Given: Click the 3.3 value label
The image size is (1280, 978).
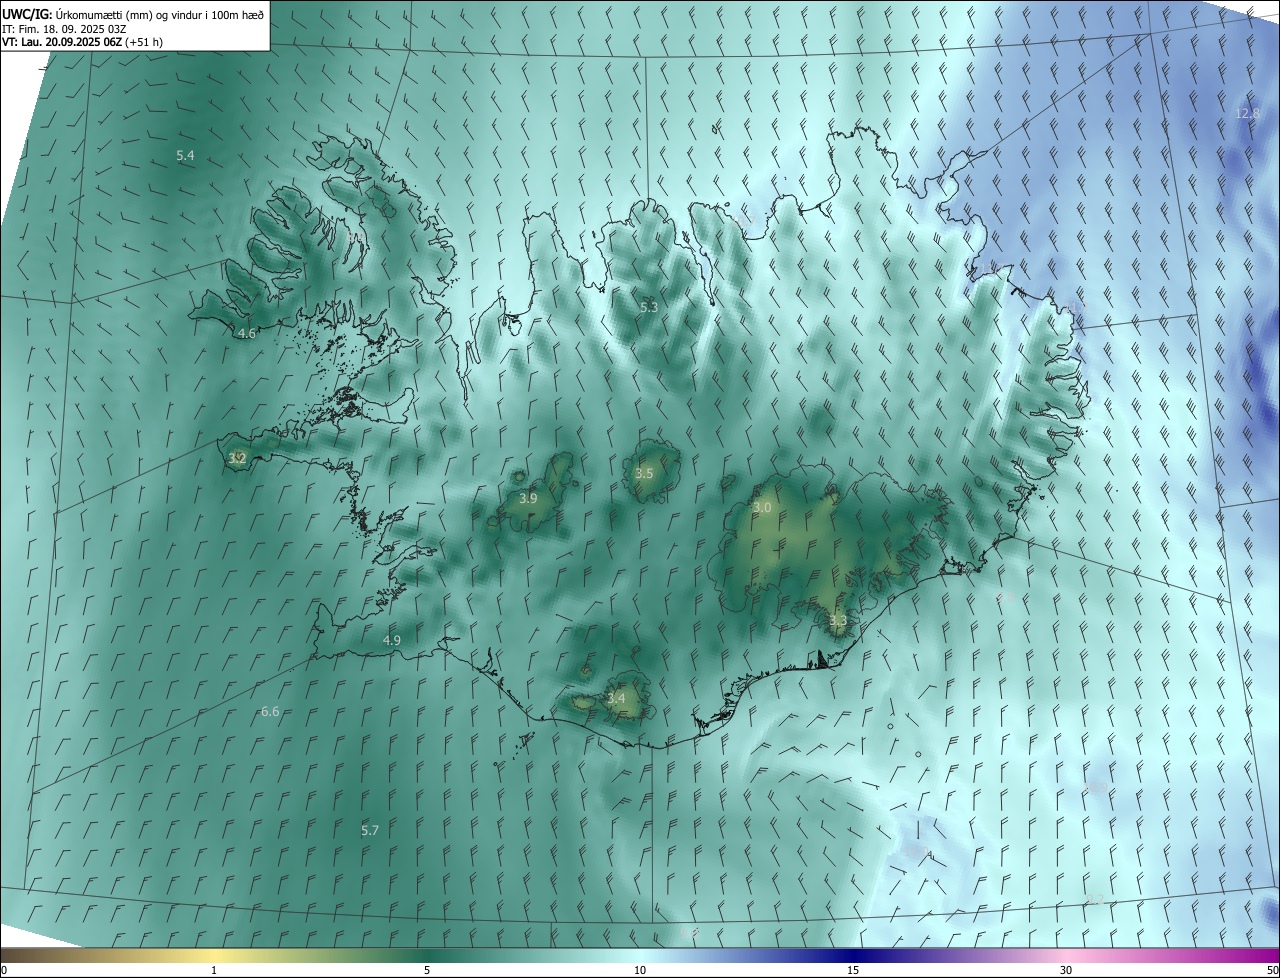Looking at the screenshot, I should pos(838,621).
